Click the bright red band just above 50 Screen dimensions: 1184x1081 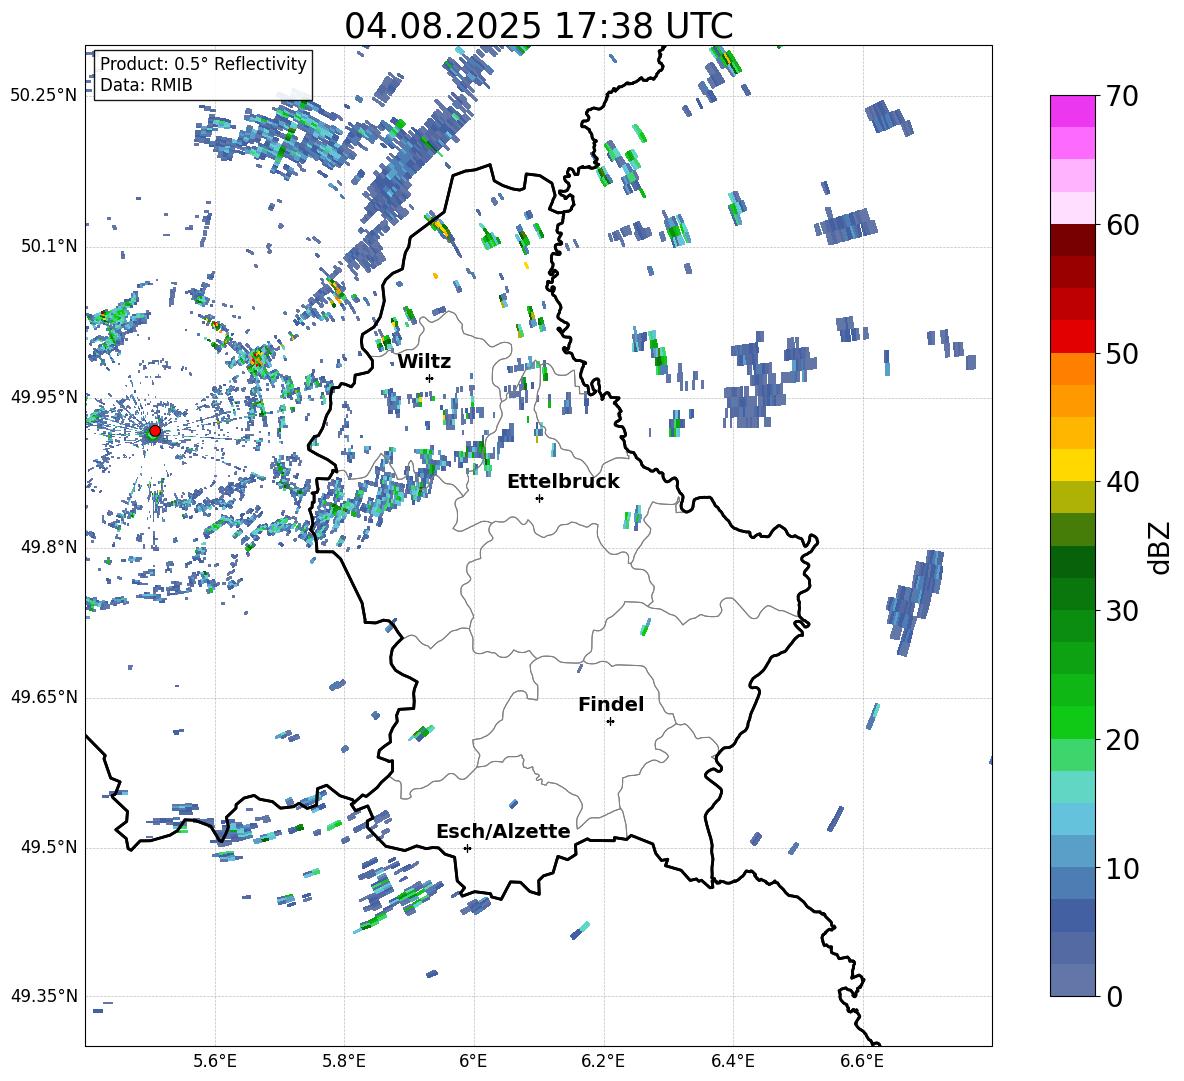[x=1073, y=337]
